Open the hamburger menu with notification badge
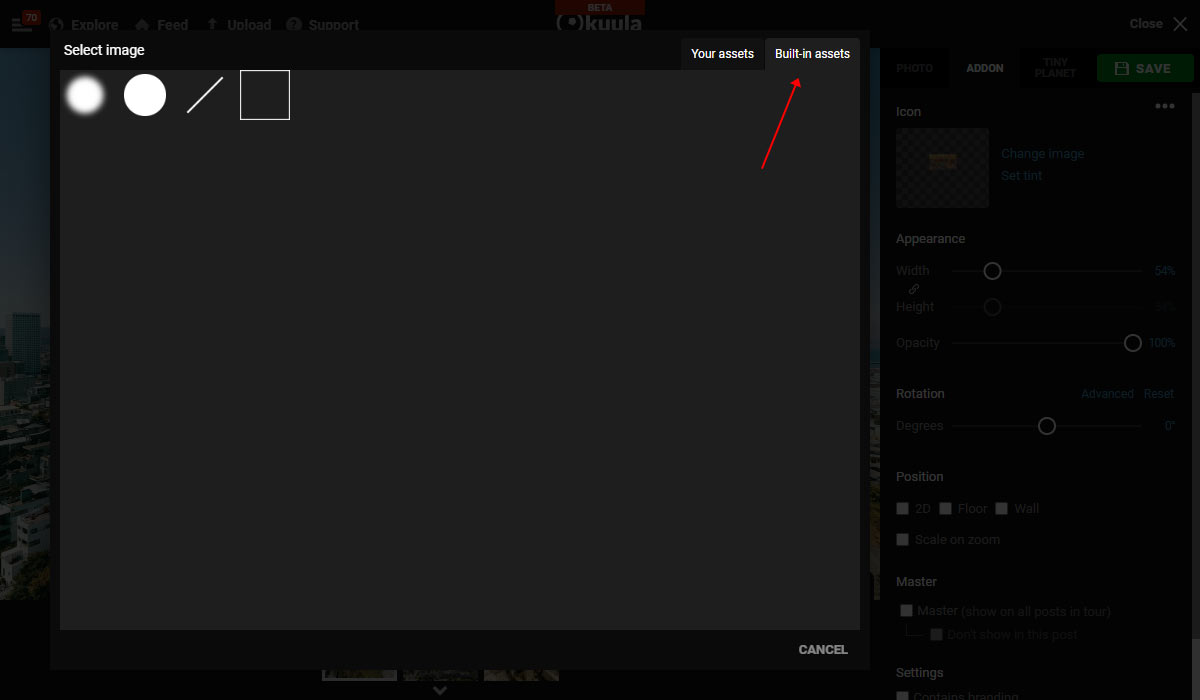 pos(24,22)
